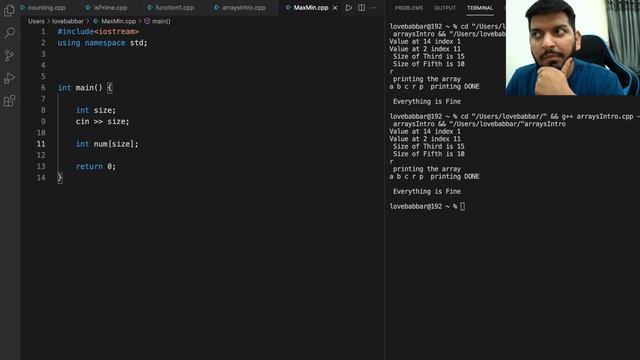Open the Source Control view
Screen dimensions: 640x360
(9, 56)
